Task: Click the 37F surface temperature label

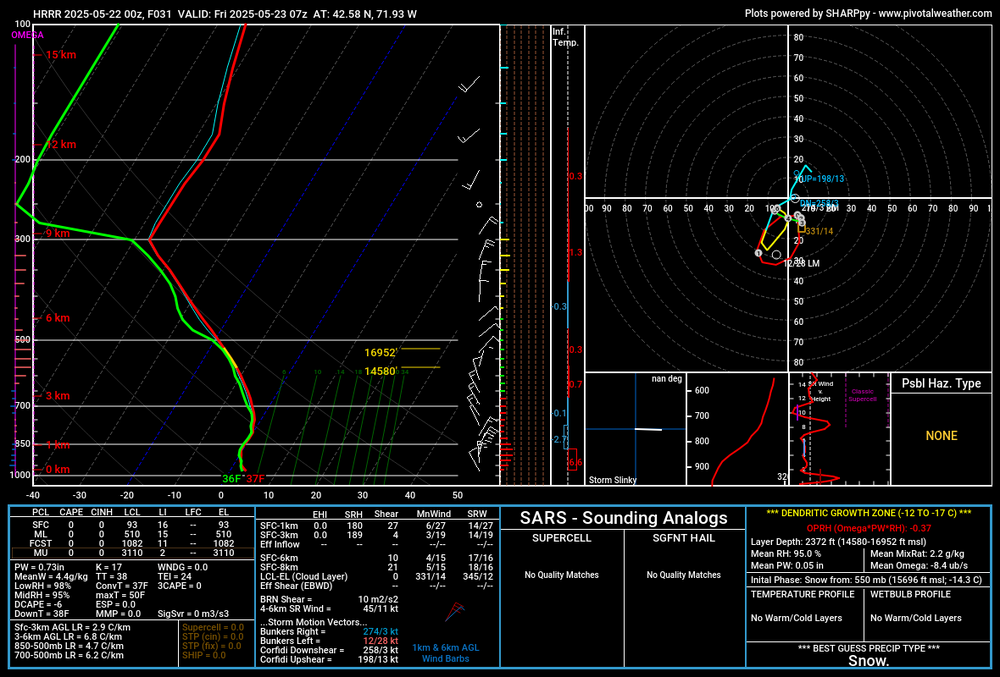Action: [255, 479]
